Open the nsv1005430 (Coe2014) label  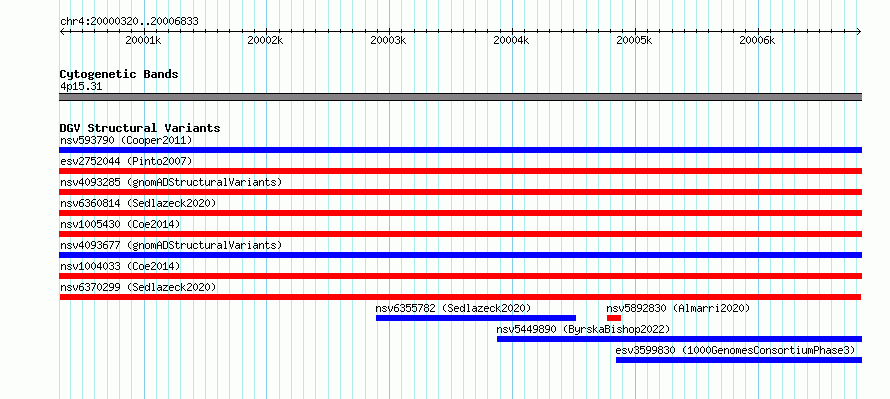pos(120,224)
